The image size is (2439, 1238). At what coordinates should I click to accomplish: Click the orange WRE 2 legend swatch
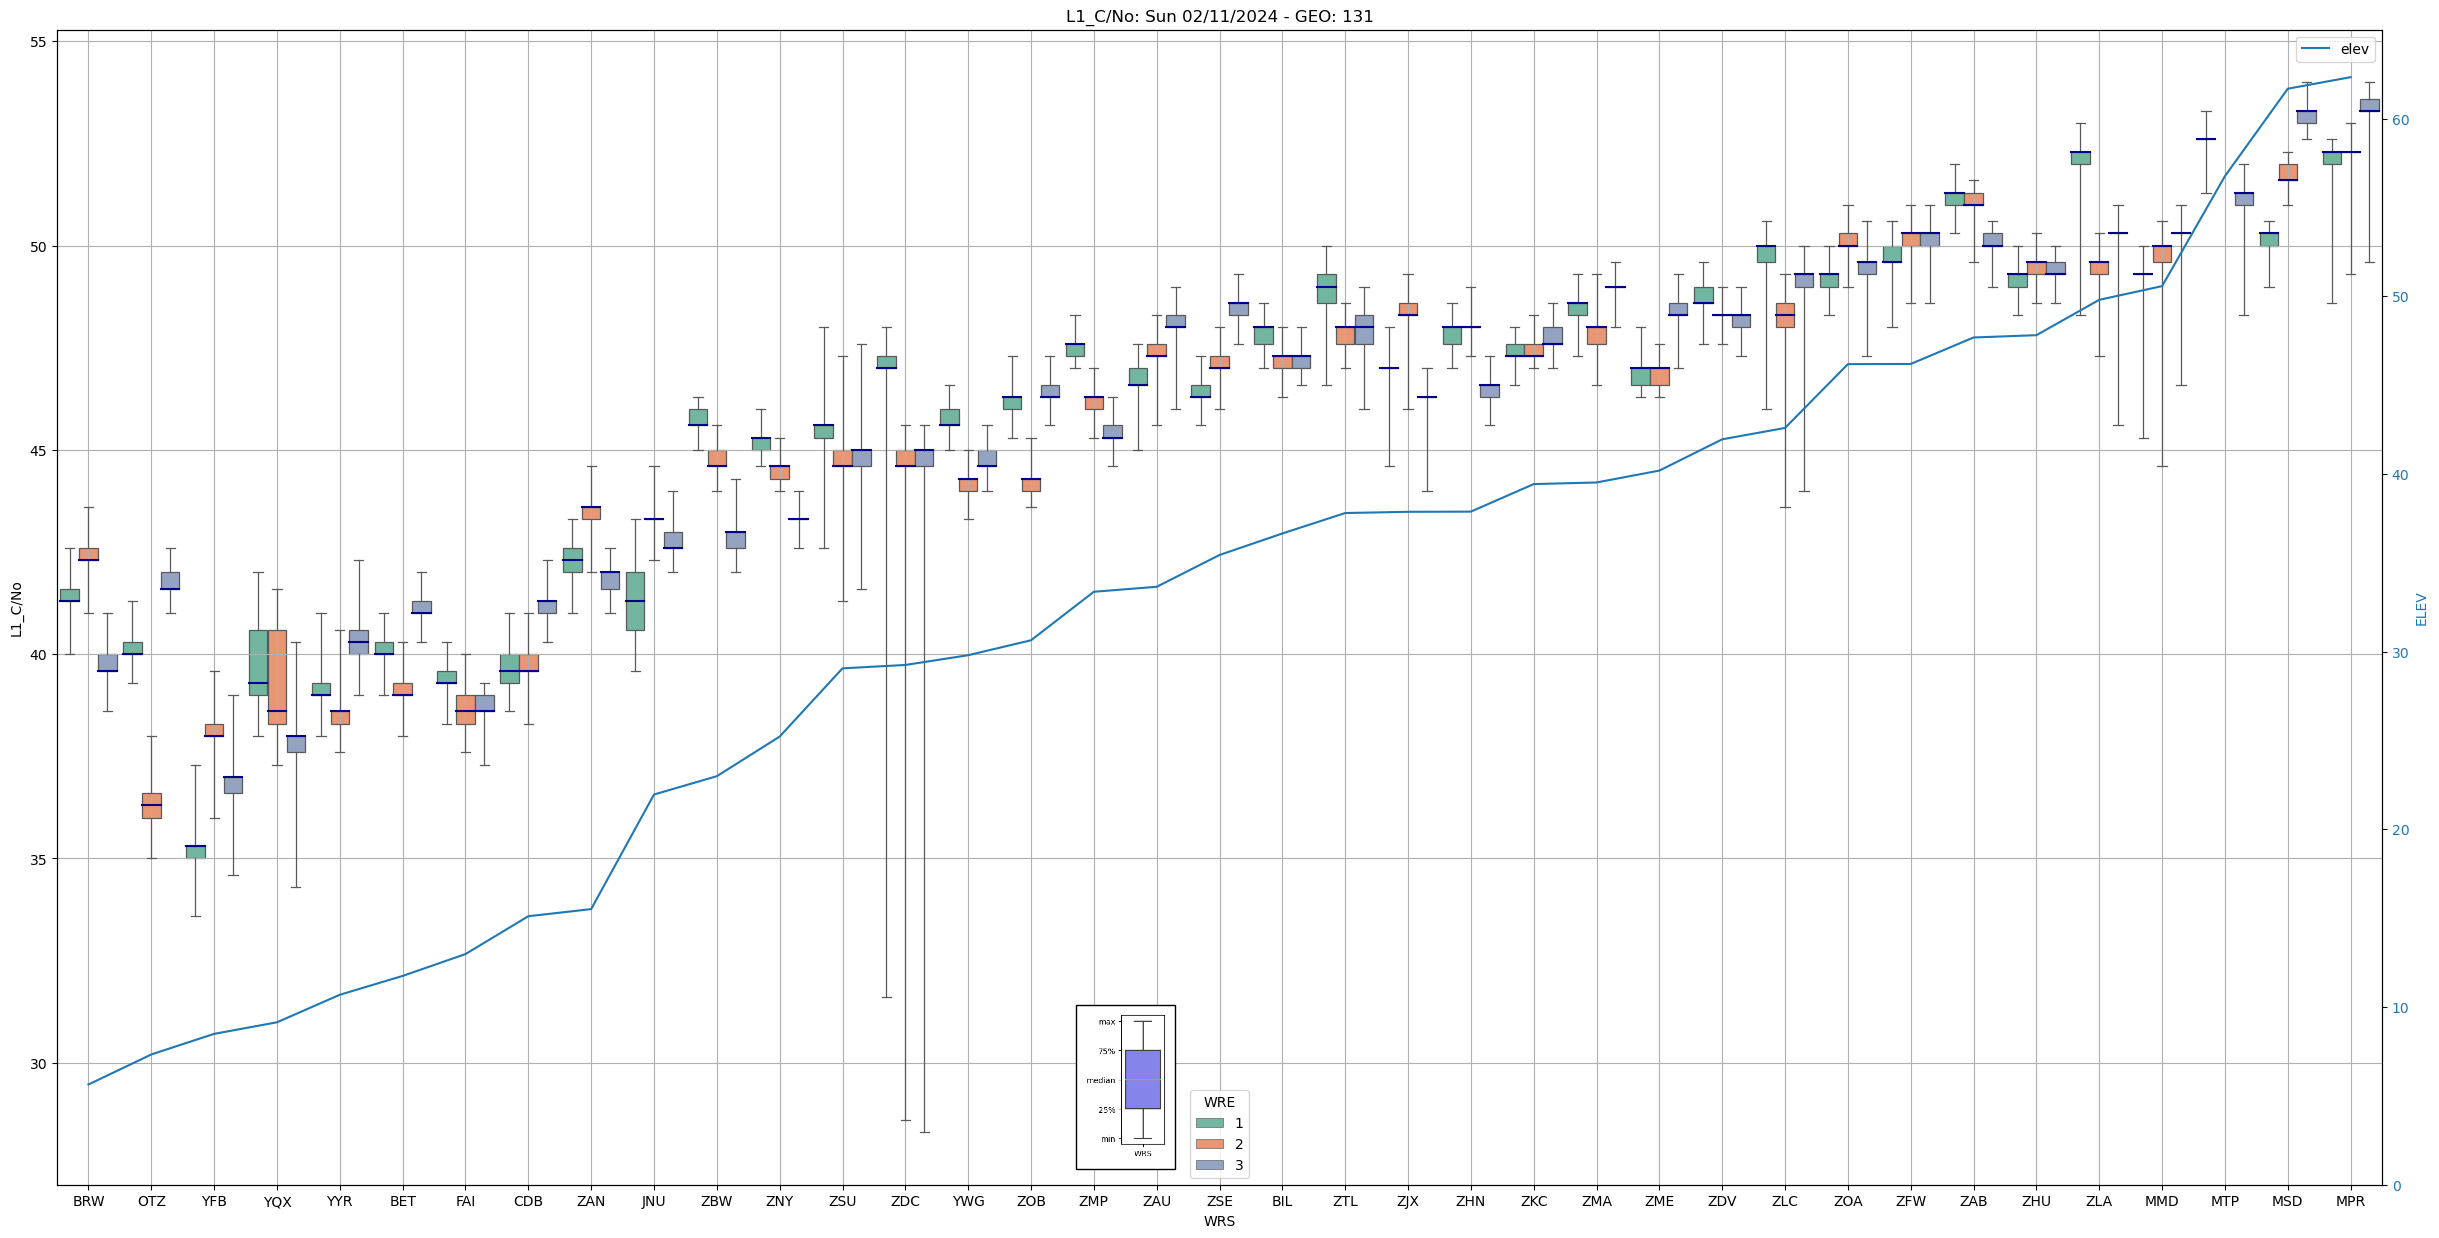1209,1144
